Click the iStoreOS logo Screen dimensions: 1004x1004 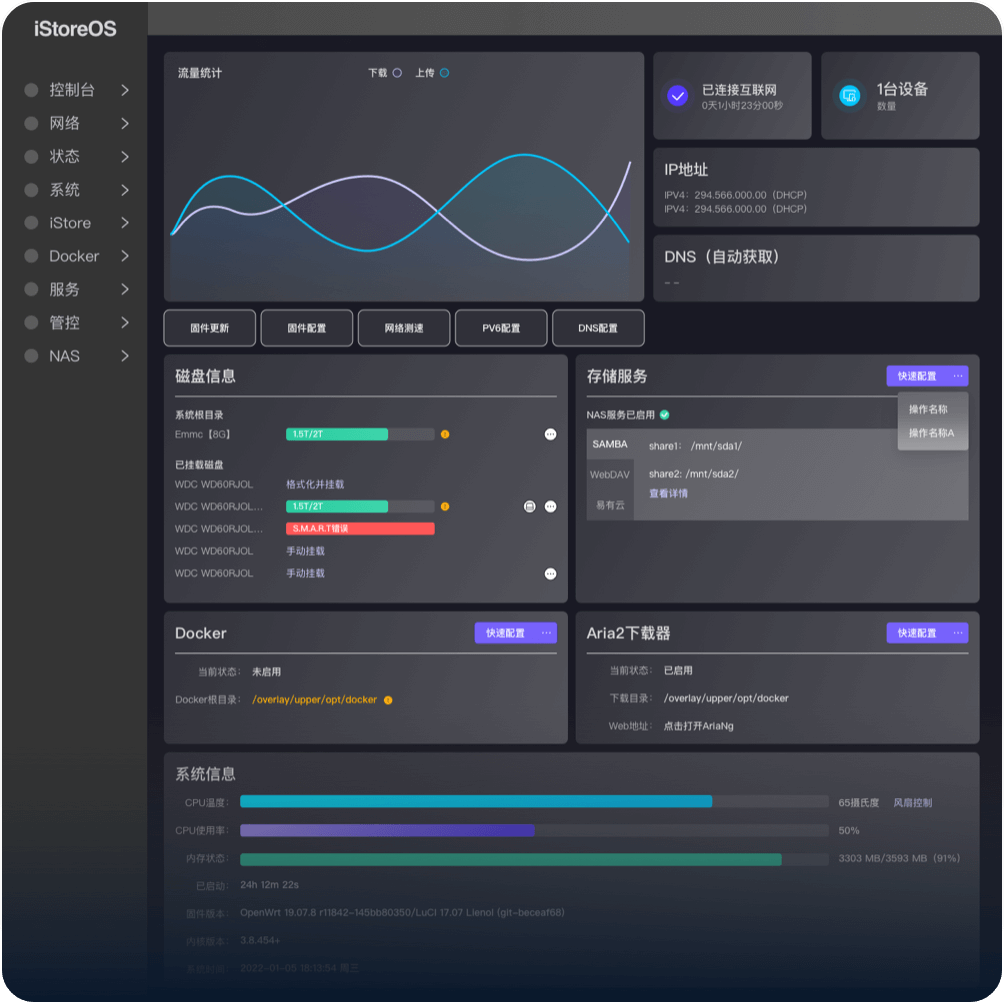point(75,29)
